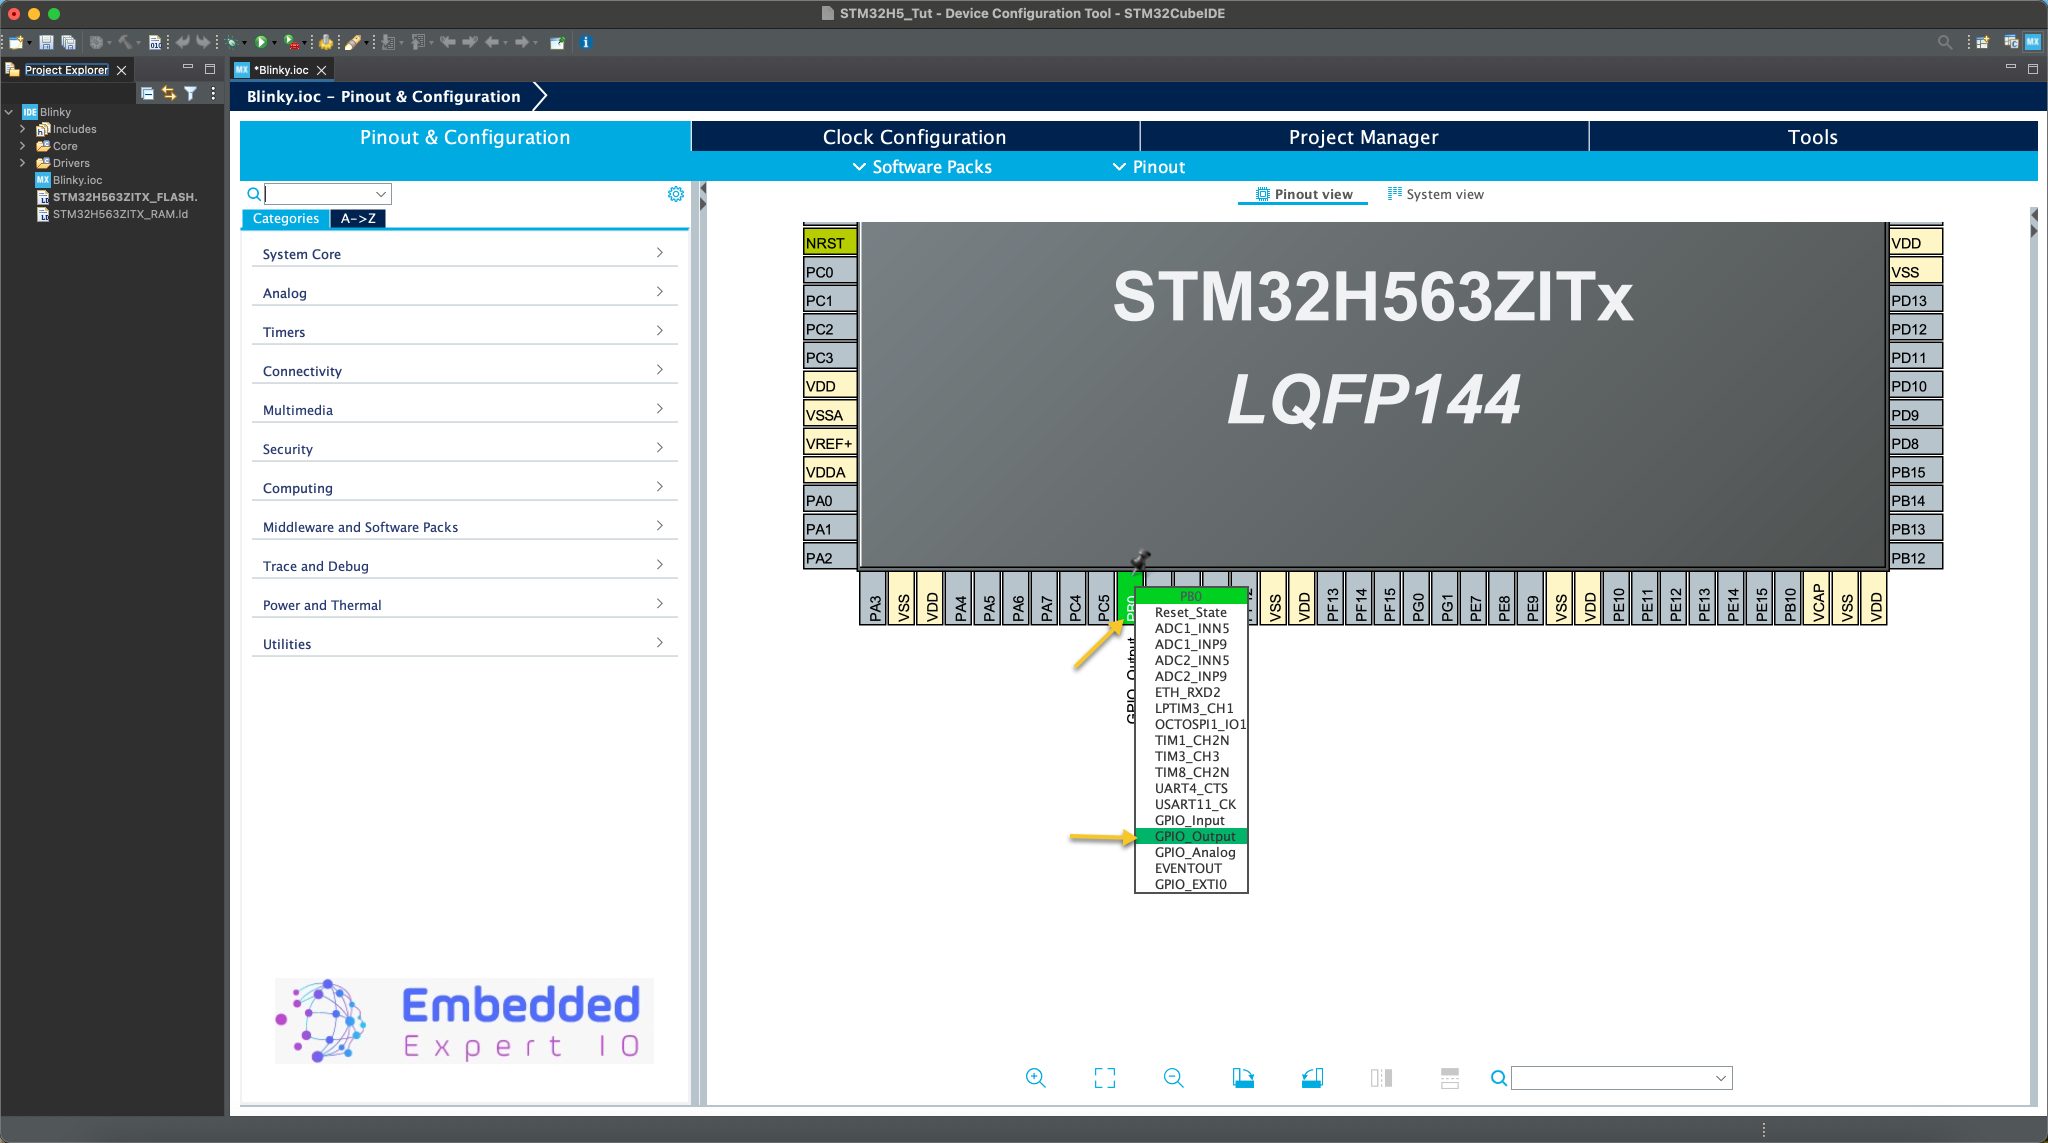
Task: Click the Pinout dropdown menu
Action: (x=1148, y=167)
